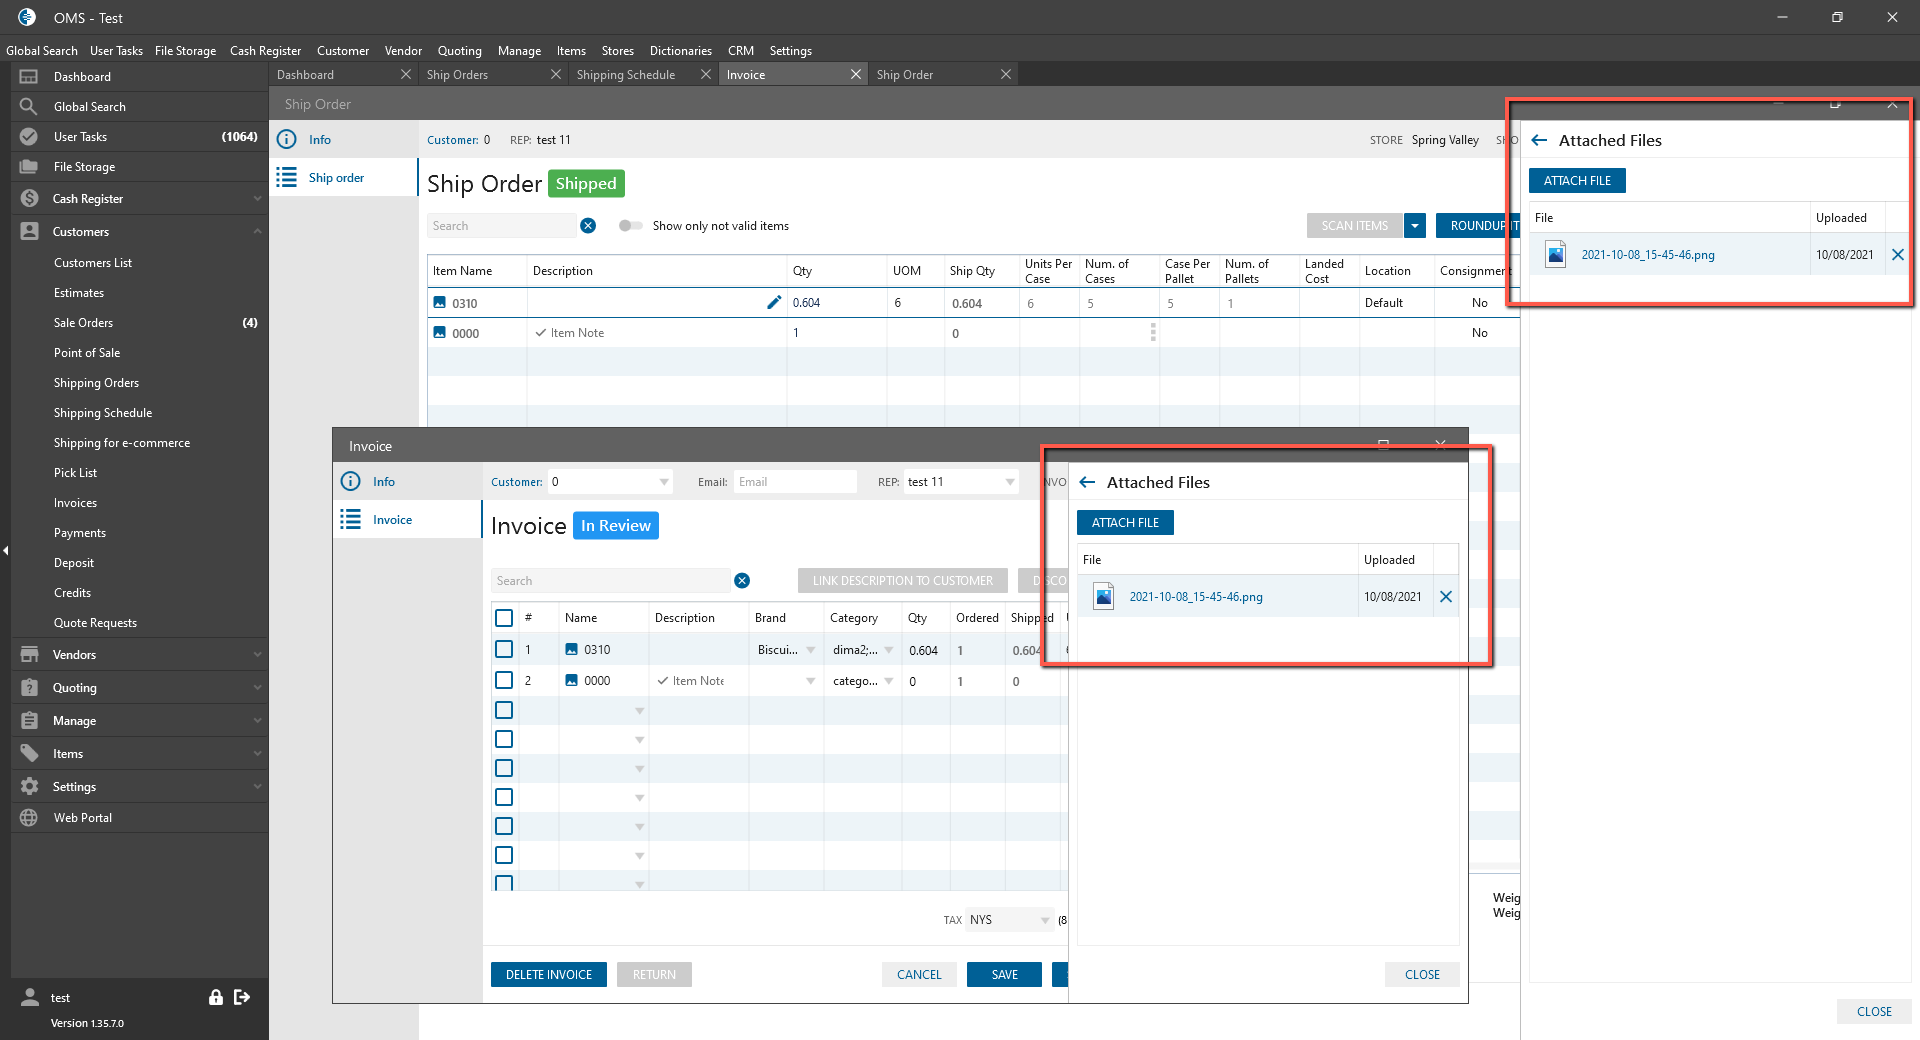
Task: Click the back arrow in the Invoice Attached Files panel
Action: 1087,482
